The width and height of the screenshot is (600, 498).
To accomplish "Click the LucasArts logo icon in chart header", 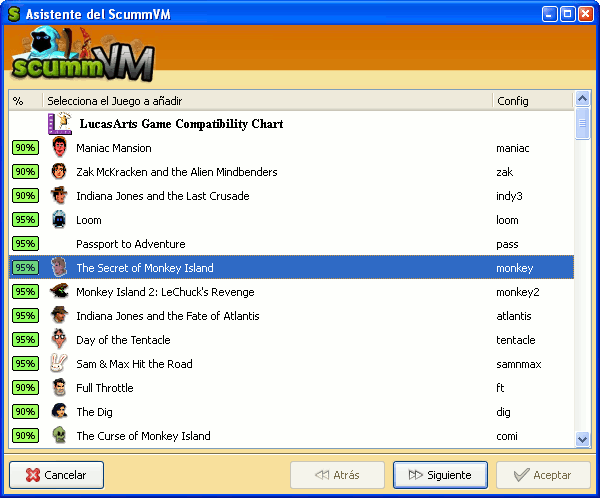I will coord(59,124).
